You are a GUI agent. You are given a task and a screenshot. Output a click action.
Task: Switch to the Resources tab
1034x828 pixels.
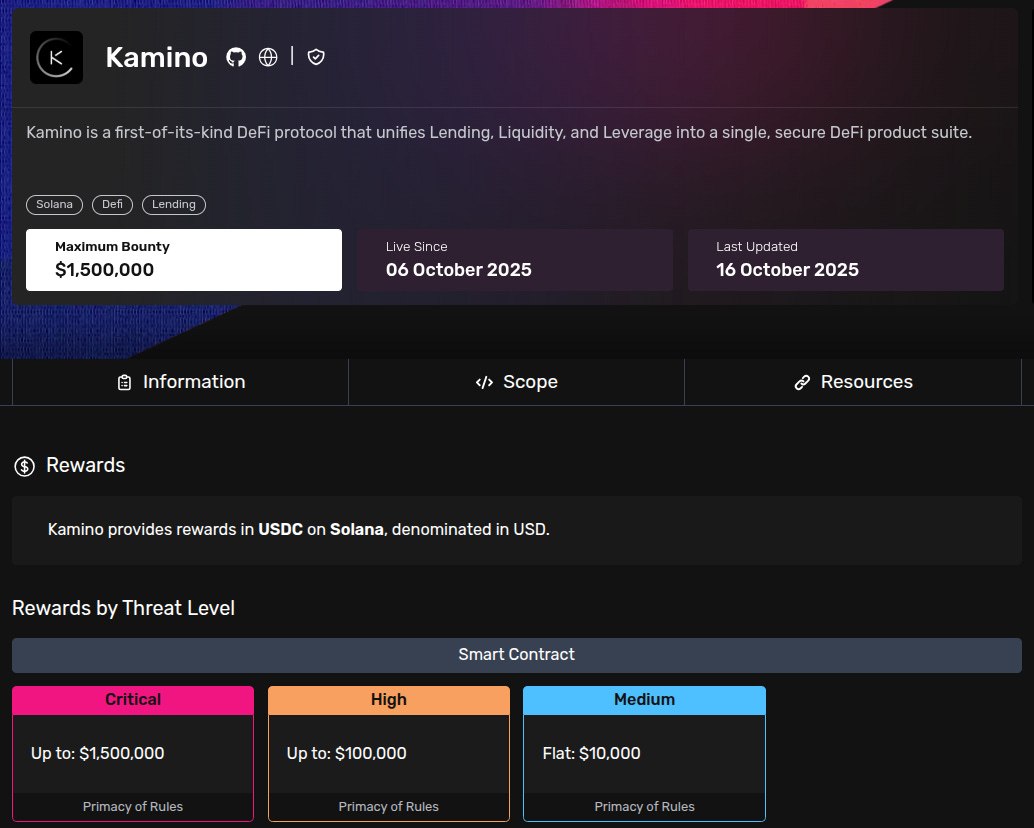click(x=853, y=382)
